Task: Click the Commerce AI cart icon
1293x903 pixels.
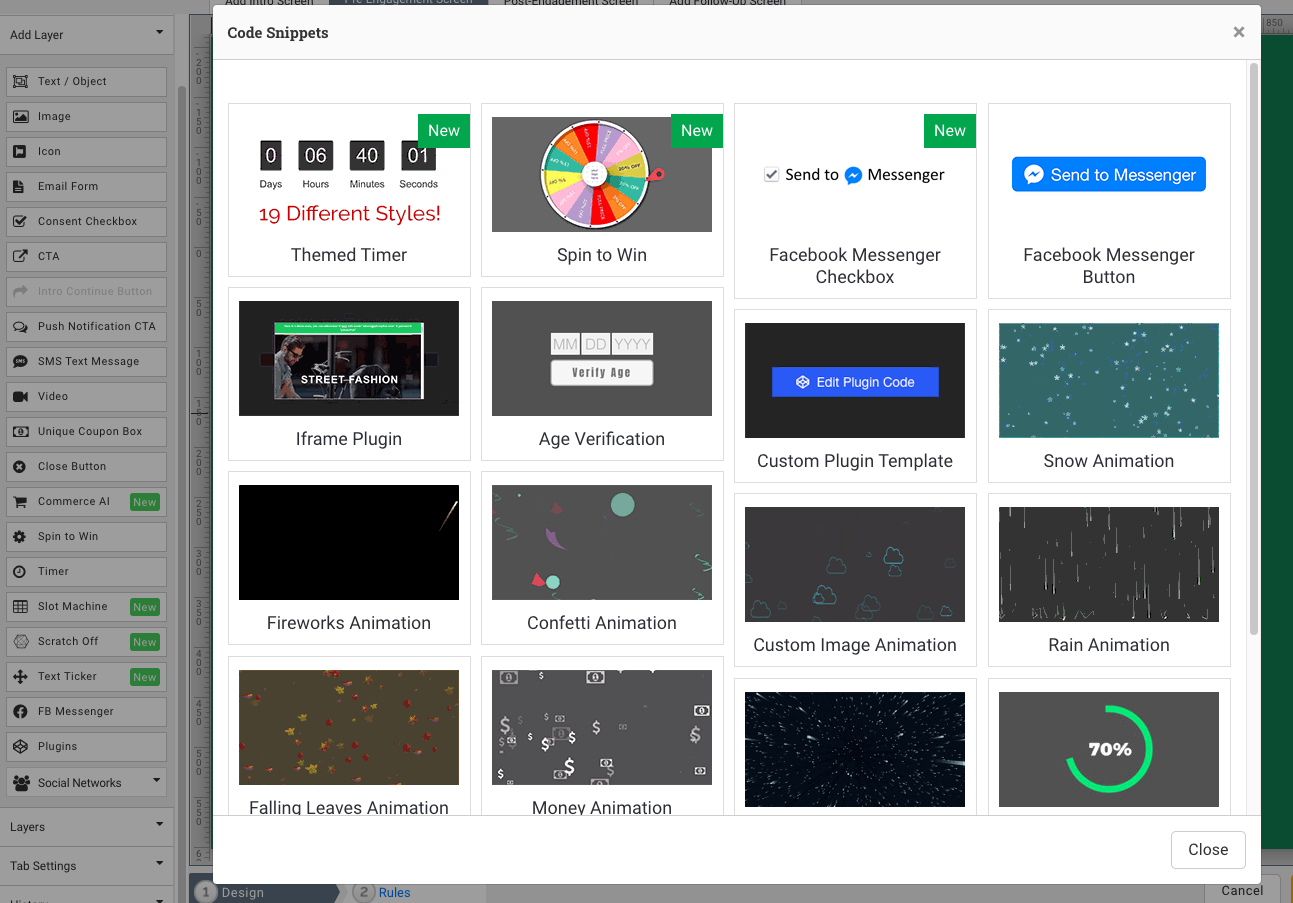Action: tap(20, 502)
